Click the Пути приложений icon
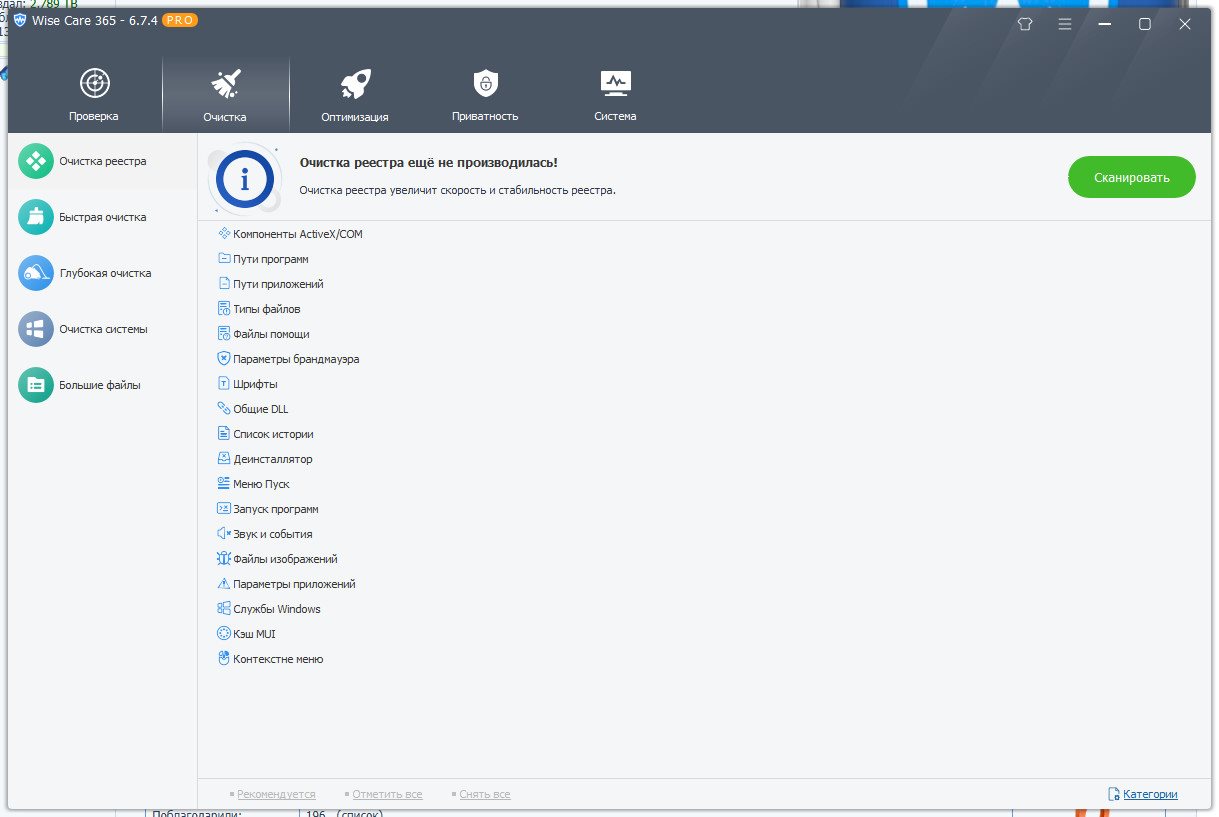This screenshot has width=1219, height=817. [224, 283]
